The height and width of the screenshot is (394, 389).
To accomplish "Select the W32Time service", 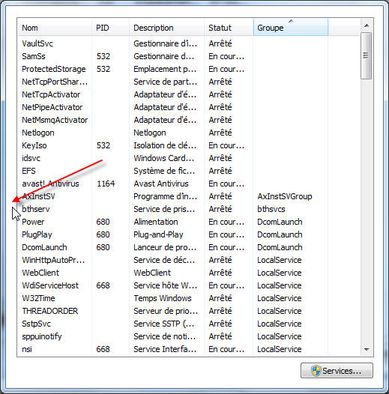I will 38,298.
